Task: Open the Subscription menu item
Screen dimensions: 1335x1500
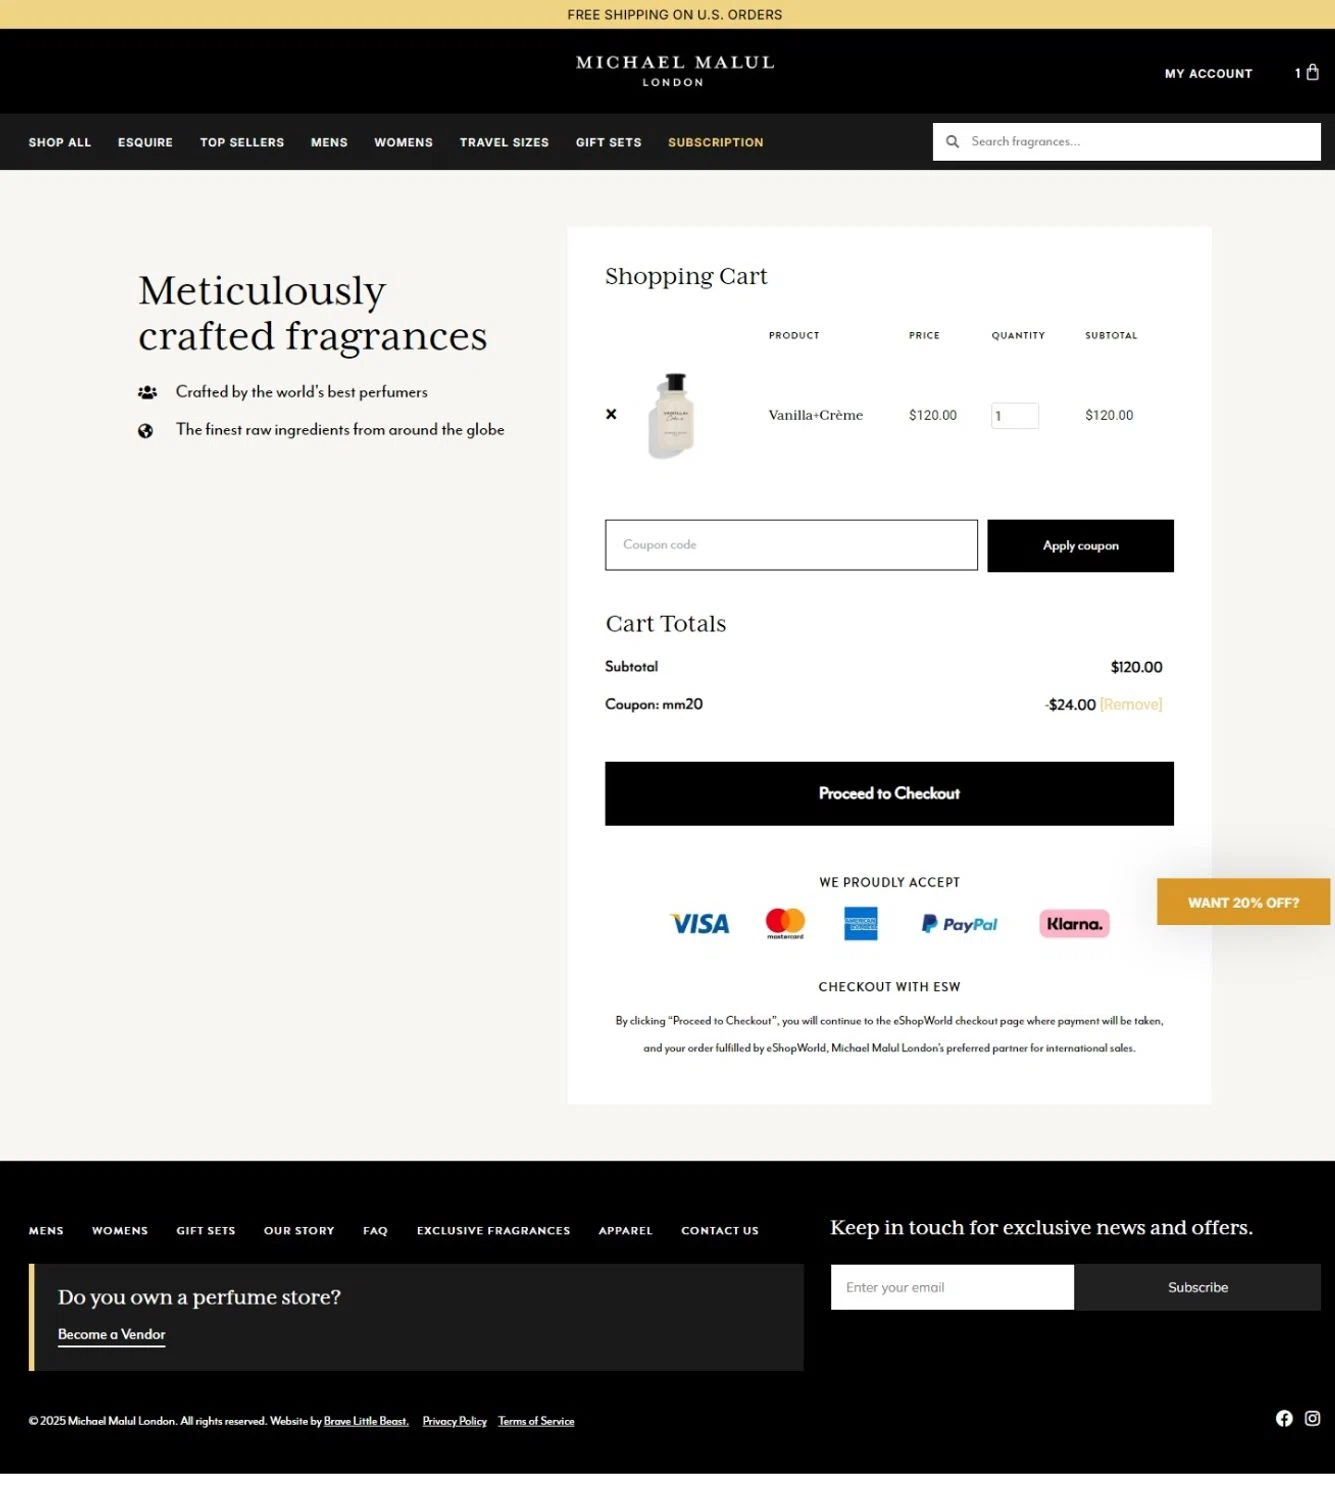Action: (715, 142)
